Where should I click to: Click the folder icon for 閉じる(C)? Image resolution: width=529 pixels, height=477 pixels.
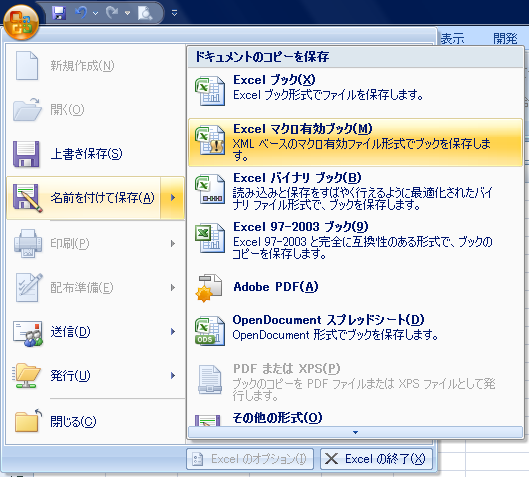coord(28,420)
